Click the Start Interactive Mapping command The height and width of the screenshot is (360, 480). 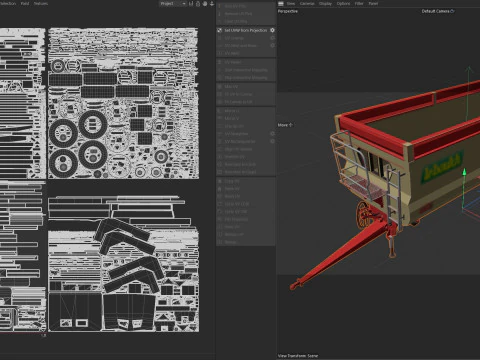pyautogui.click(x=246, y=70)
